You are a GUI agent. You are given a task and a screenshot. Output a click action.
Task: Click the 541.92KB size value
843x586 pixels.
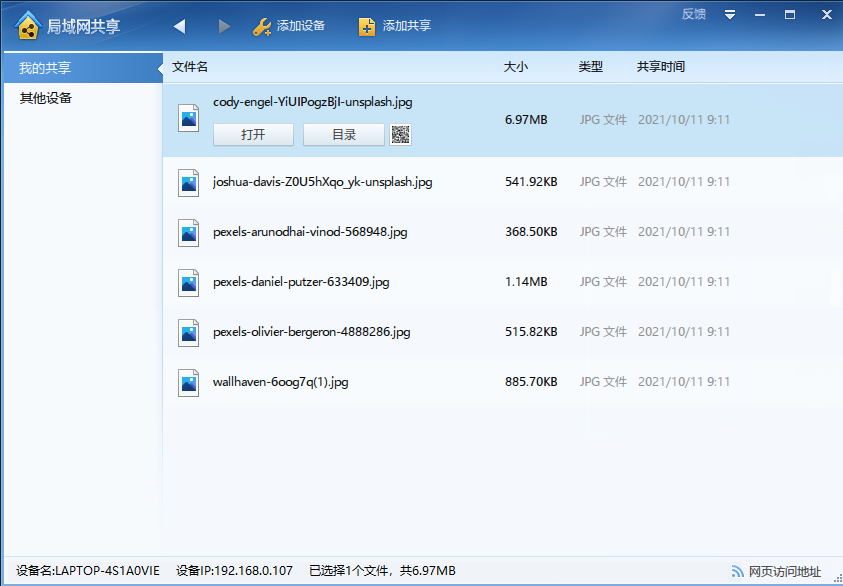[x=531, y=182]
